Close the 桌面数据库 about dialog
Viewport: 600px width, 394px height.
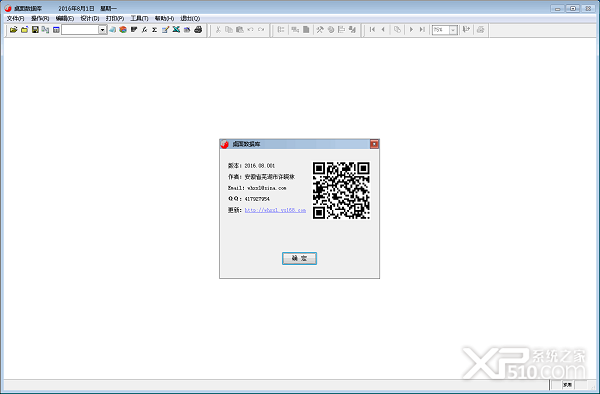tap(374, 144)
